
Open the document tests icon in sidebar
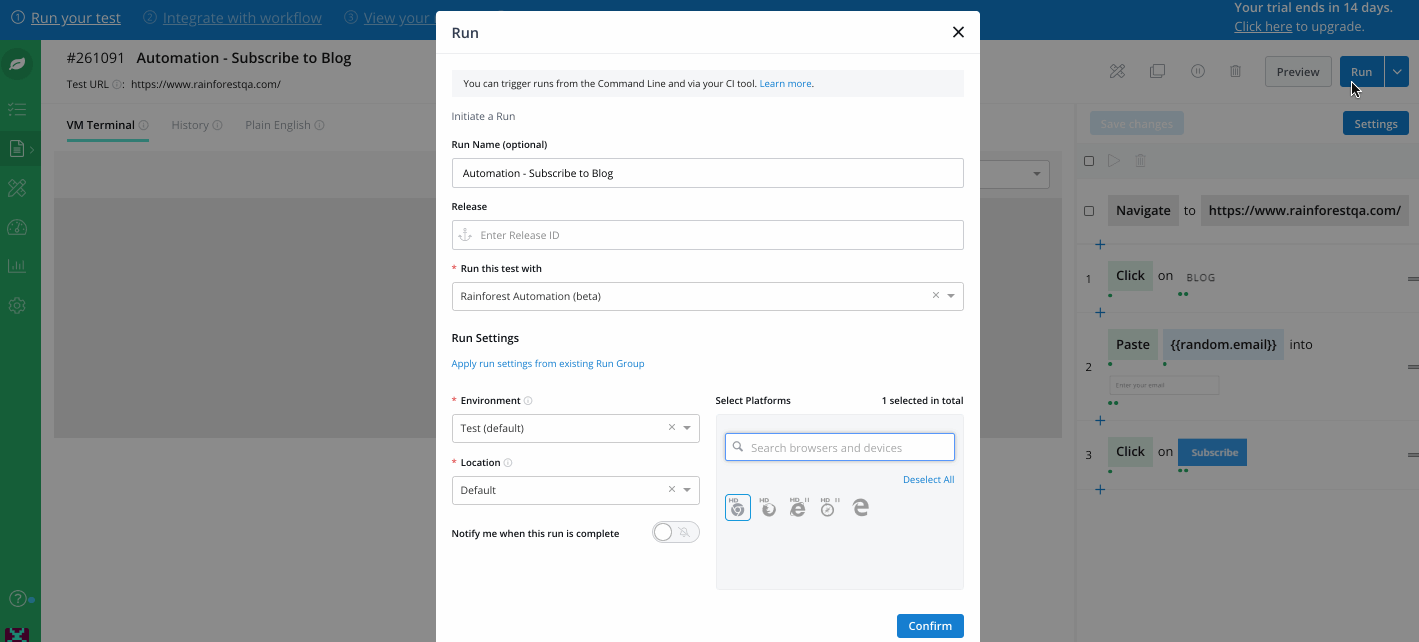(x=17, y=149)
